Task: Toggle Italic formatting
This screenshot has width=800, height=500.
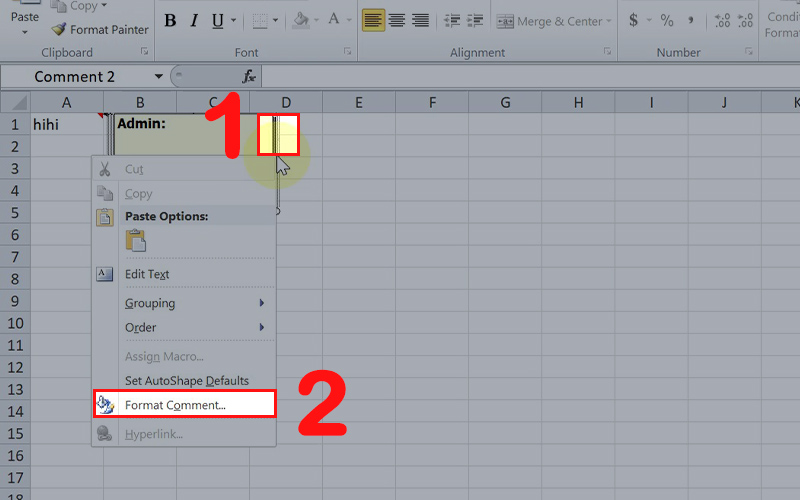Action: coord(194,20)
